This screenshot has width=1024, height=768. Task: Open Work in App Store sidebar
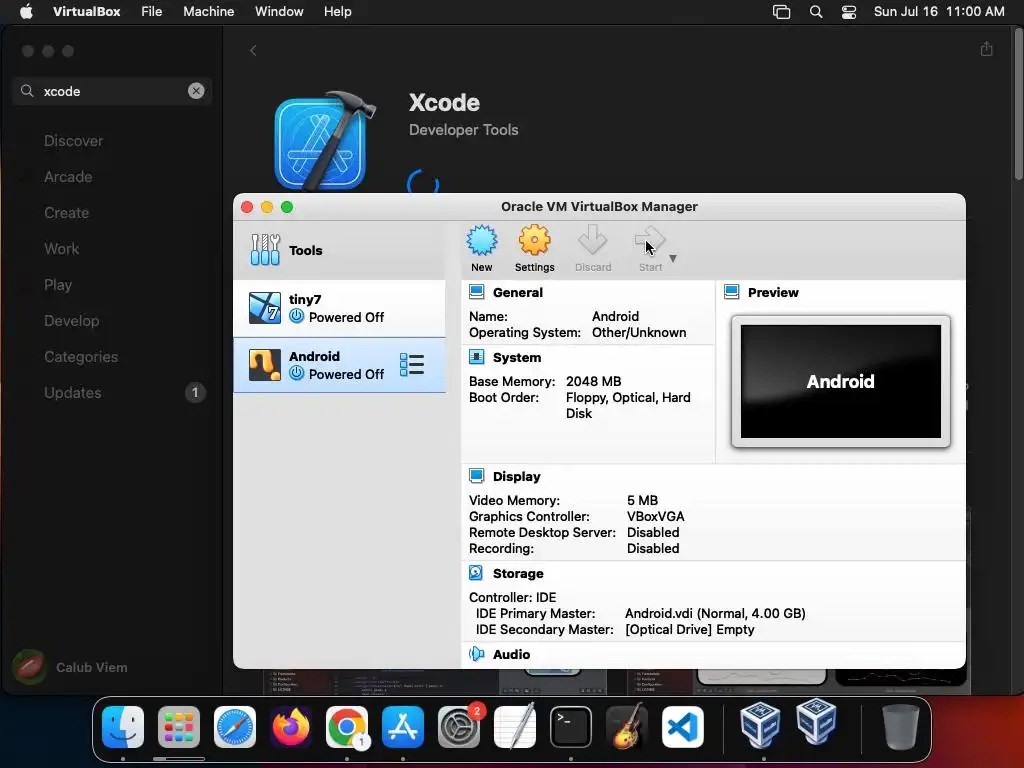(x=61, y=249)
